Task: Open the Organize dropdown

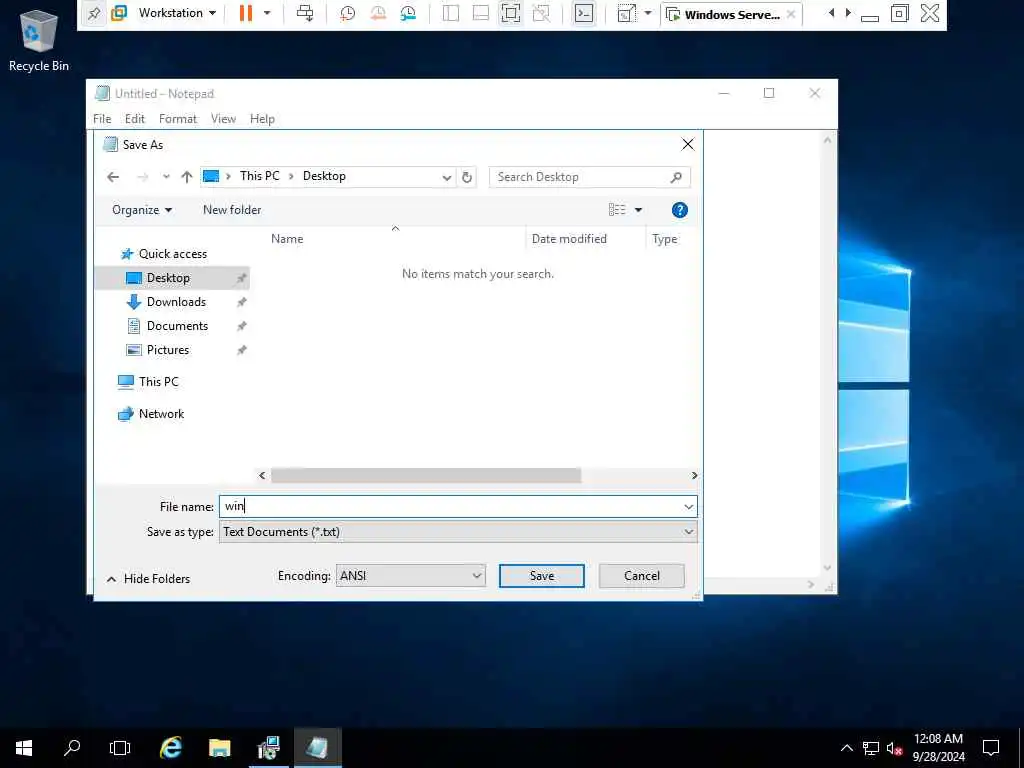Action: pyautogui.click(x=142, y=210)
